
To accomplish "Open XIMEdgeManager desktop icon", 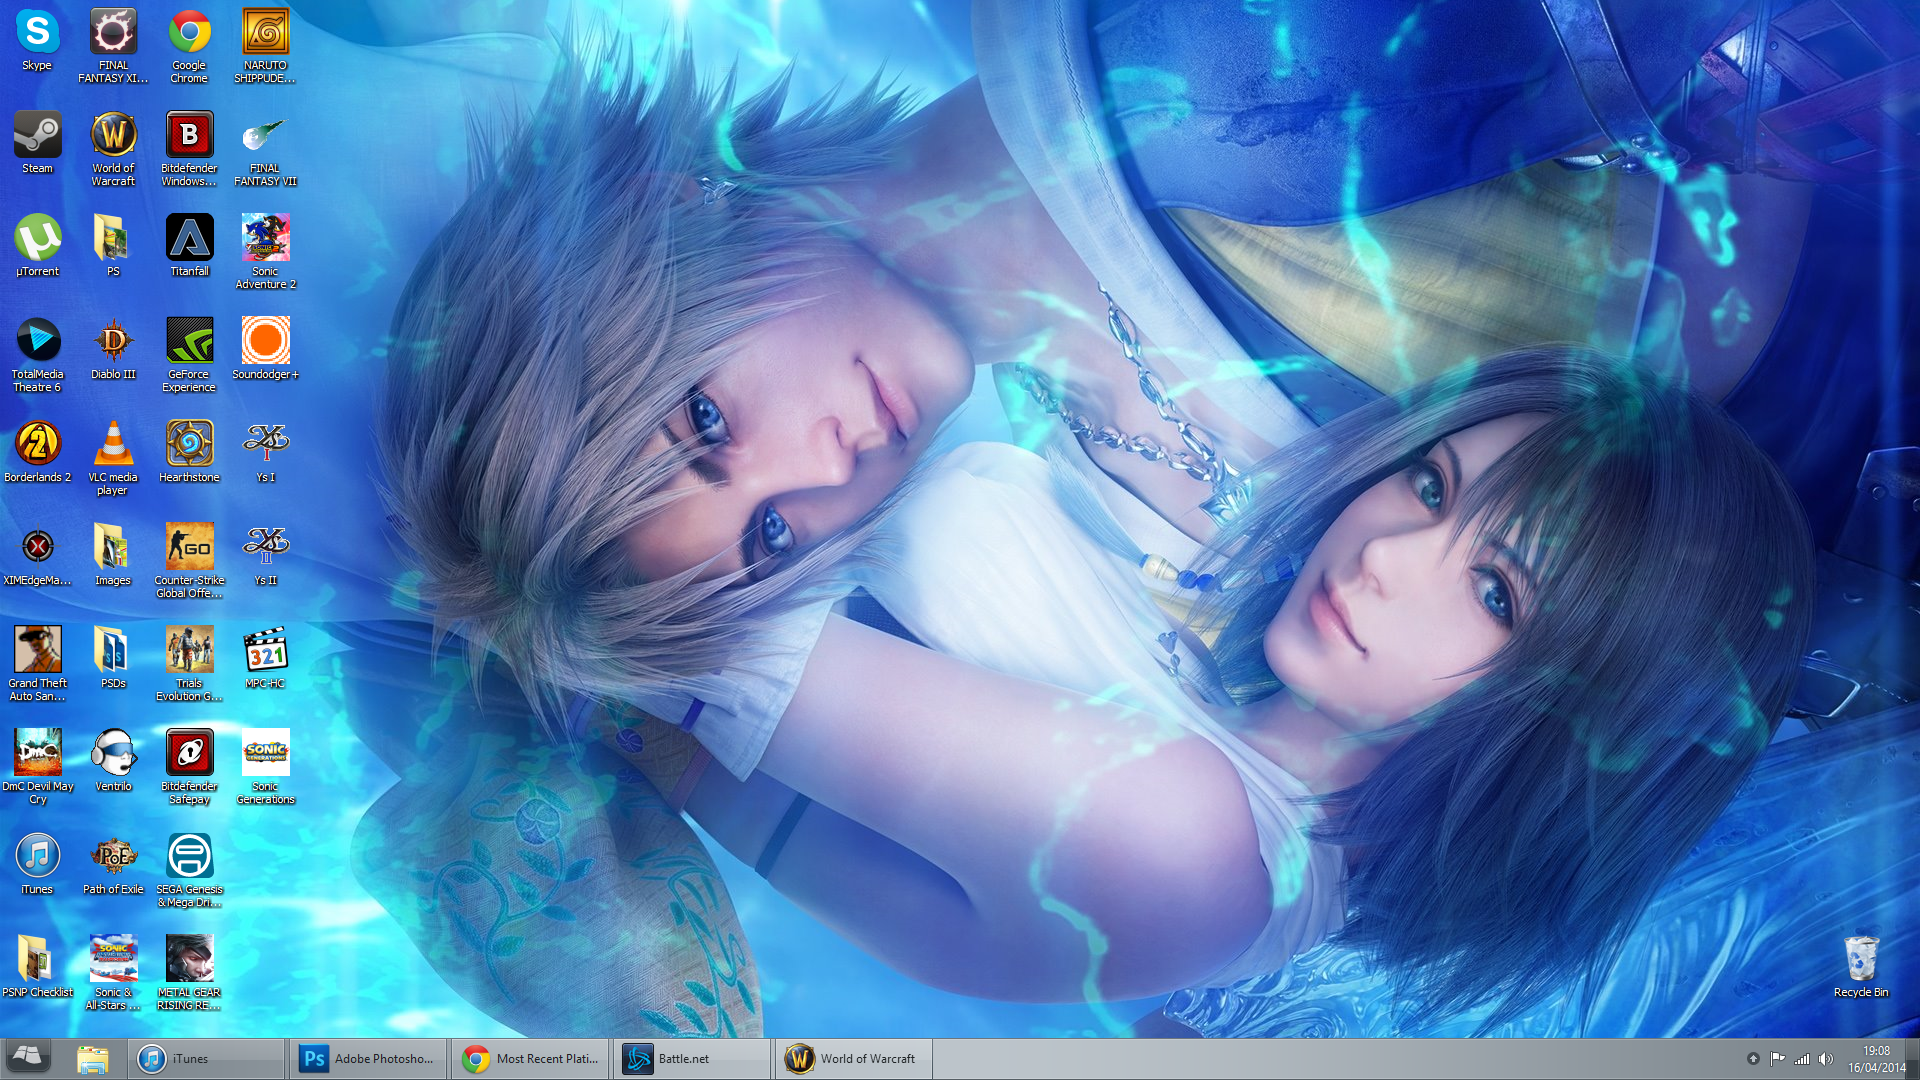I will point(37,555).
